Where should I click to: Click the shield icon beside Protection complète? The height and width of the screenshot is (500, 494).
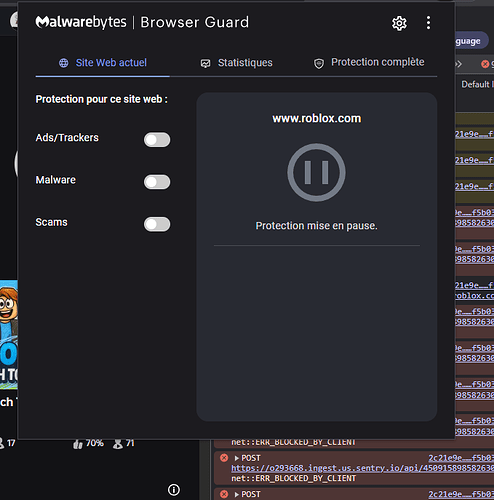coord(319,63)
